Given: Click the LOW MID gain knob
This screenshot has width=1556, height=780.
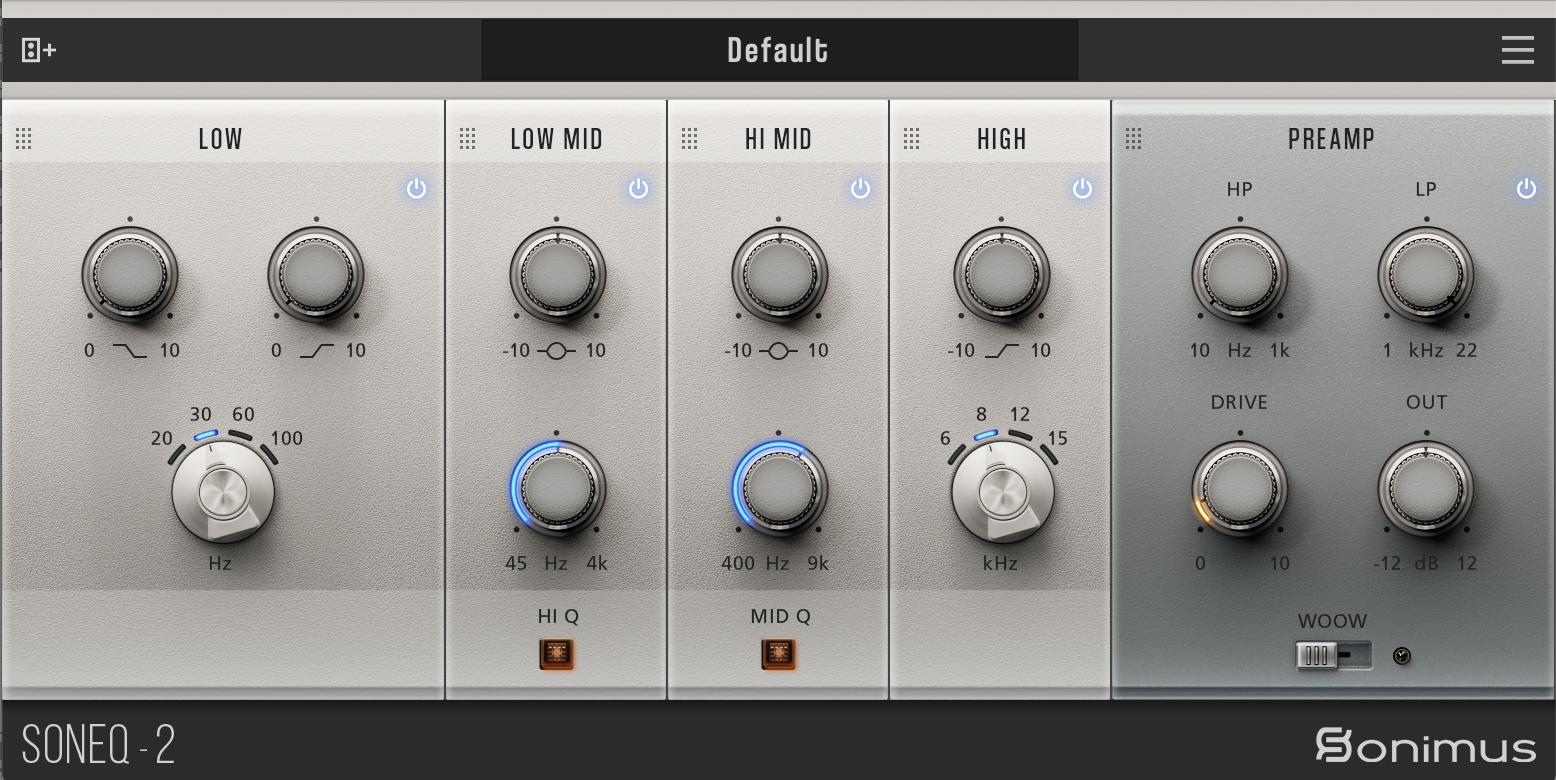Looking at the screenshot, I should [x=557, y=273].
